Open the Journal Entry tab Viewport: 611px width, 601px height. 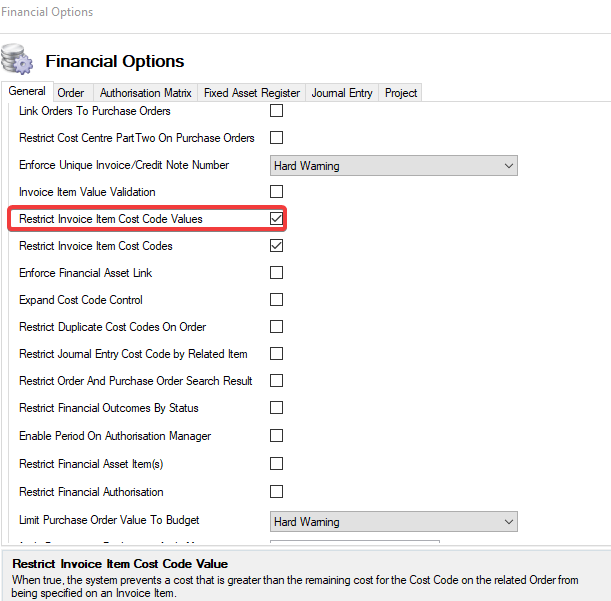[x=342, y=93]
